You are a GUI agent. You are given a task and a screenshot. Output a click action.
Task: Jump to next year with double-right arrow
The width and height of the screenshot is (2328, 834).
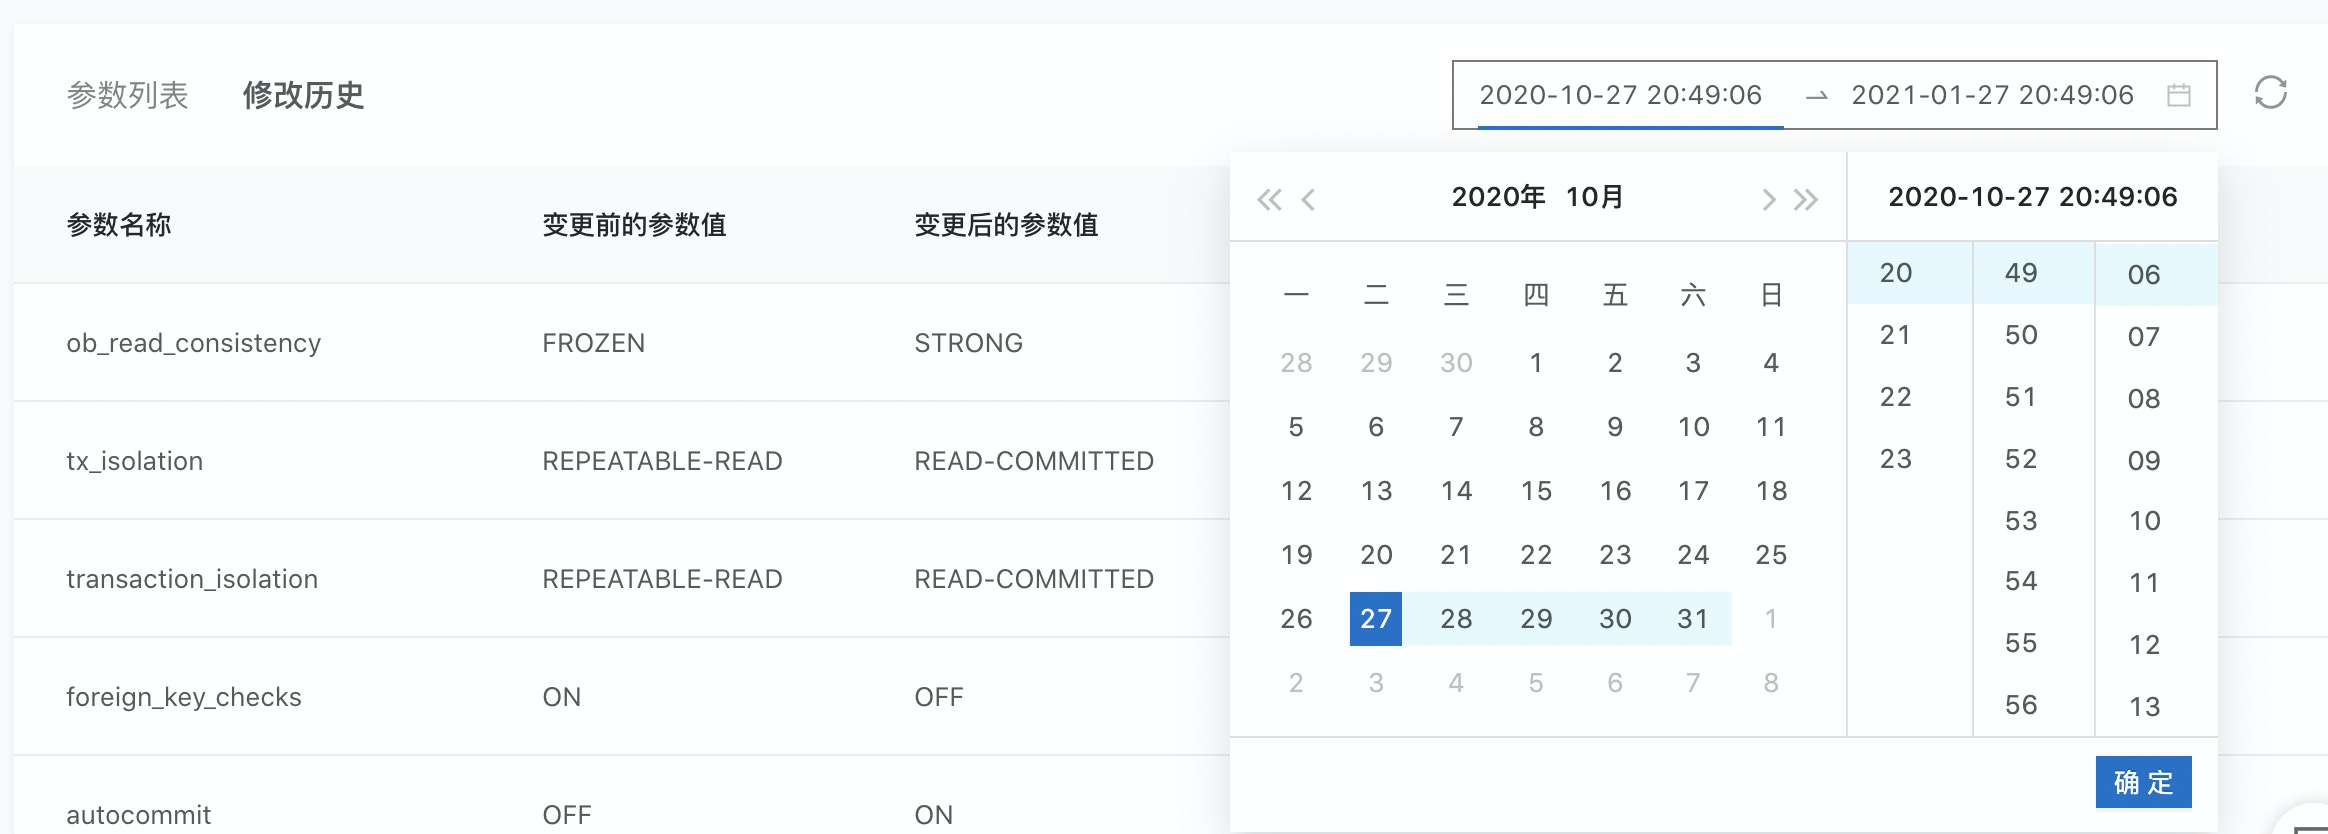click(x=1806, y=200)
